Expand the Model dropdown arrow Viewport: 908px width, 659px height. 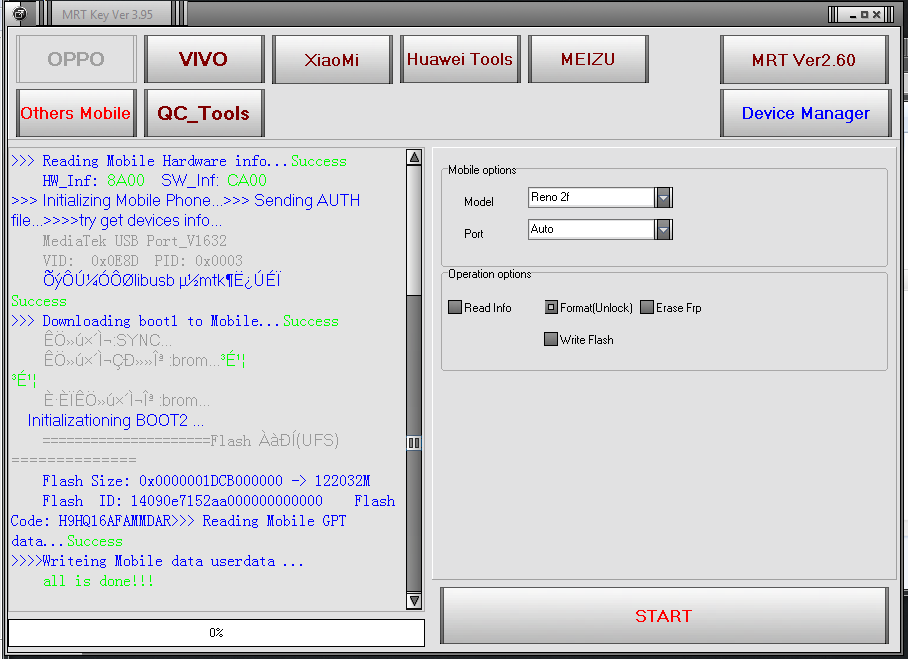[x=664, y=197]
